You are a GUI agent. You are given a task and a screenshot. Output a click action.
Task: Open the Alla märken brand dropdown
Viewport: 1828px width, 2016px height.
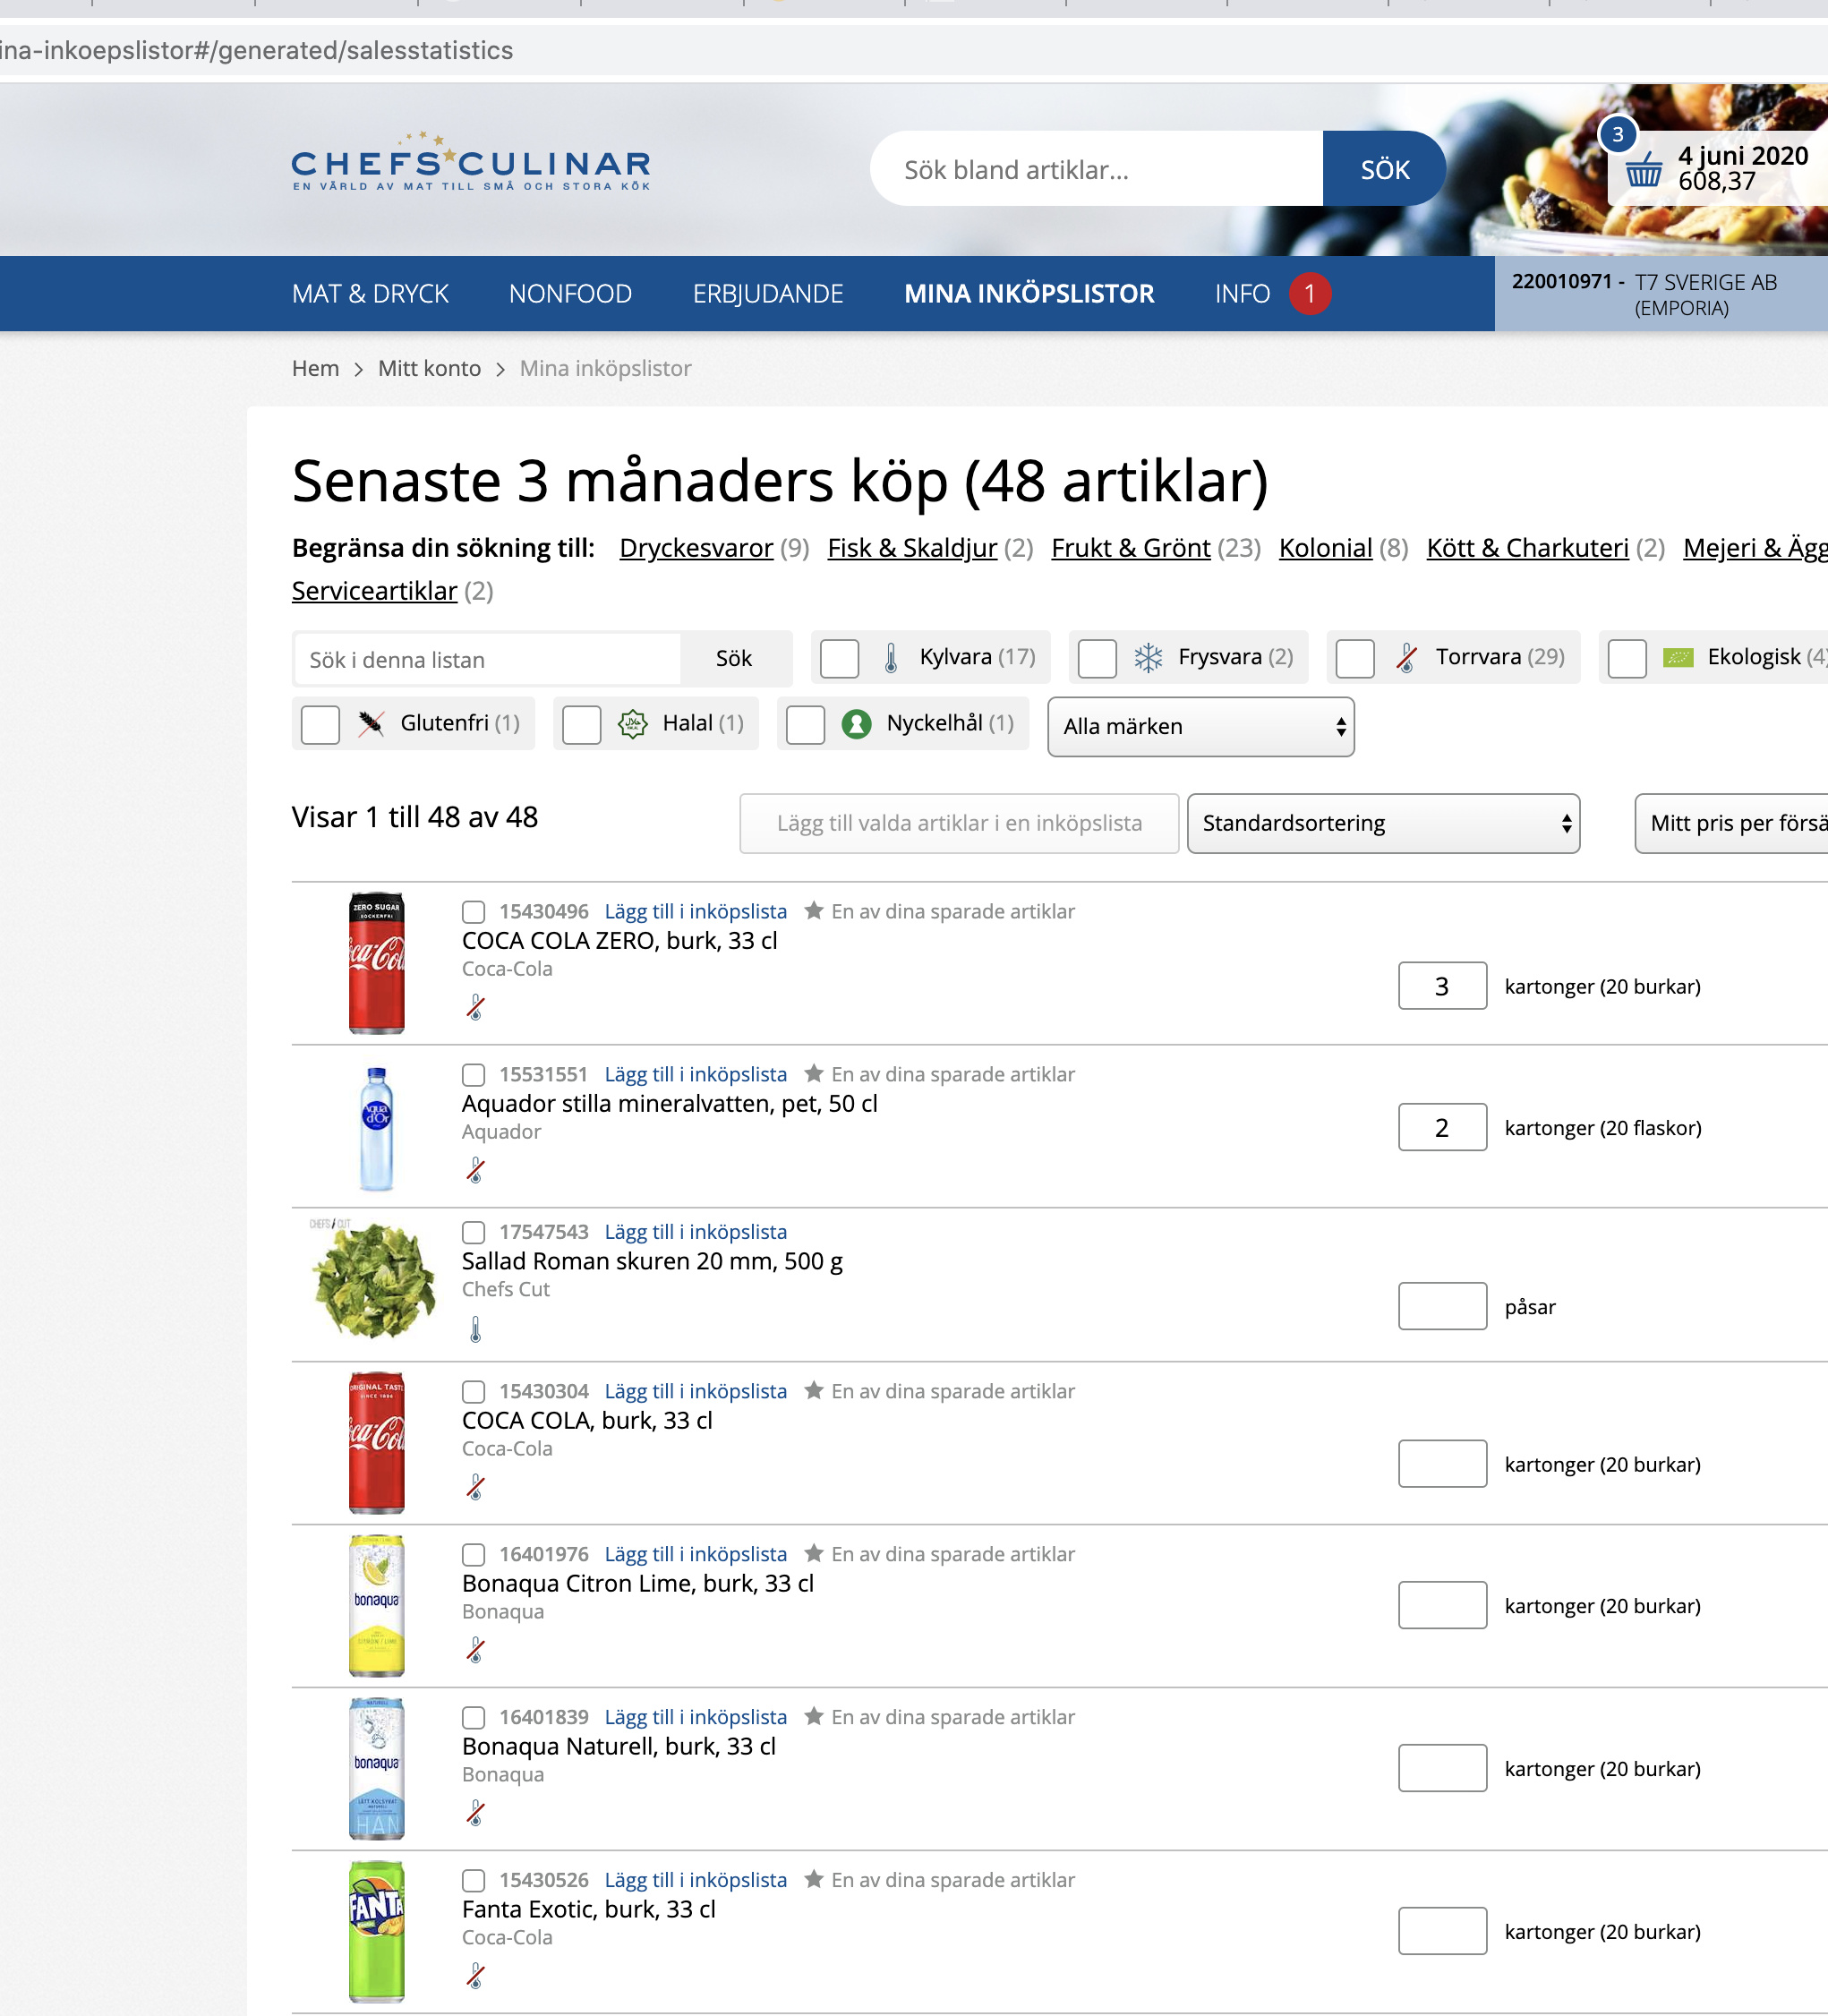point(1201,726)
